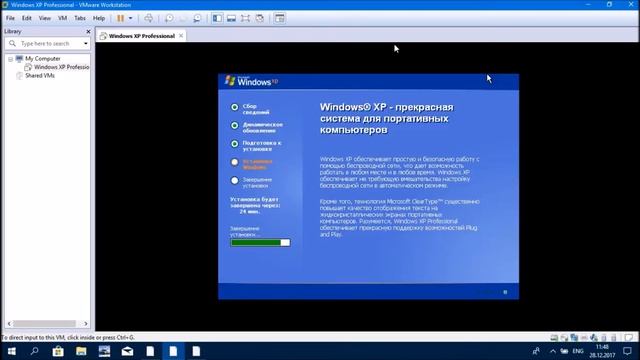Screen dimensions: 640x360
Task: Click the Сбор сведений setup step radio
Action: (x=234, y=107)
